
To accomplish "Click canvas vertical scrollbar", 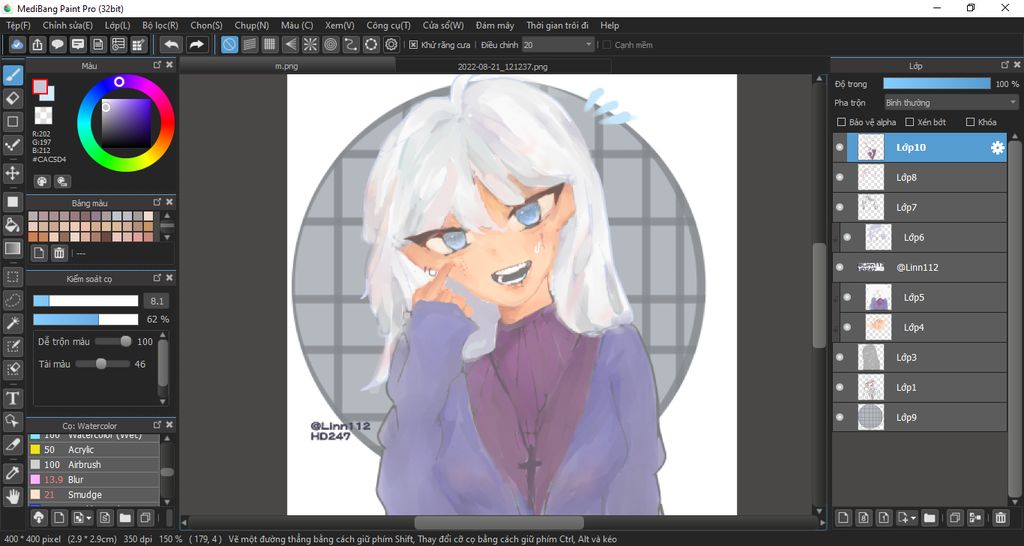I will point(819,294).
